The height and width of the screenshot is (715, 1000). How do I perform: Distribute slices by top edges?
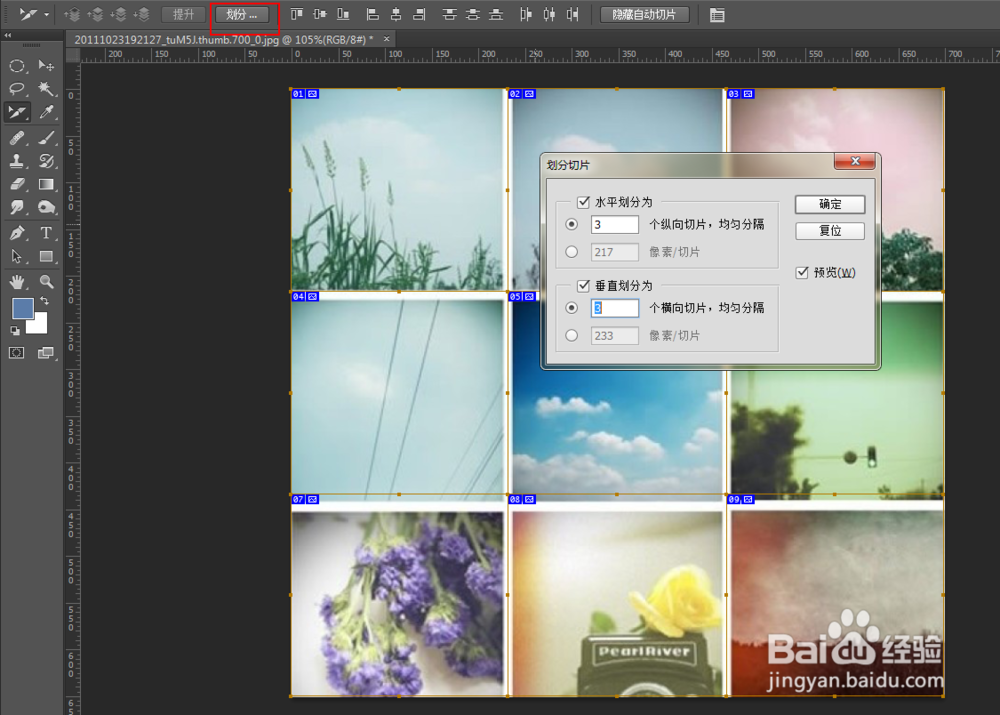point(450,14)
